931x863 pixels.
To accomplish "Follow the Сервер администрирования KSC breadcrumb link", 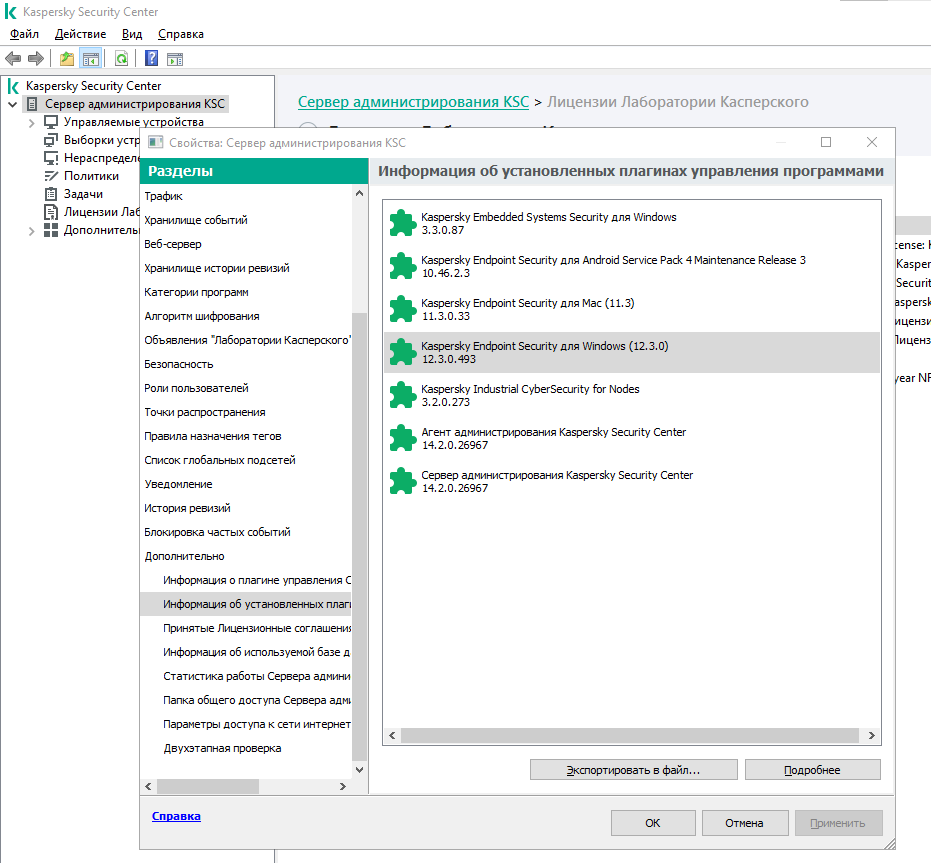I will click(413, 102).
